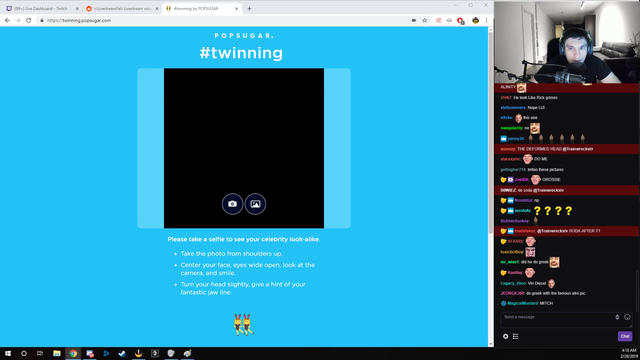Open the Paint palette app on taskbar

click(187, 353)
